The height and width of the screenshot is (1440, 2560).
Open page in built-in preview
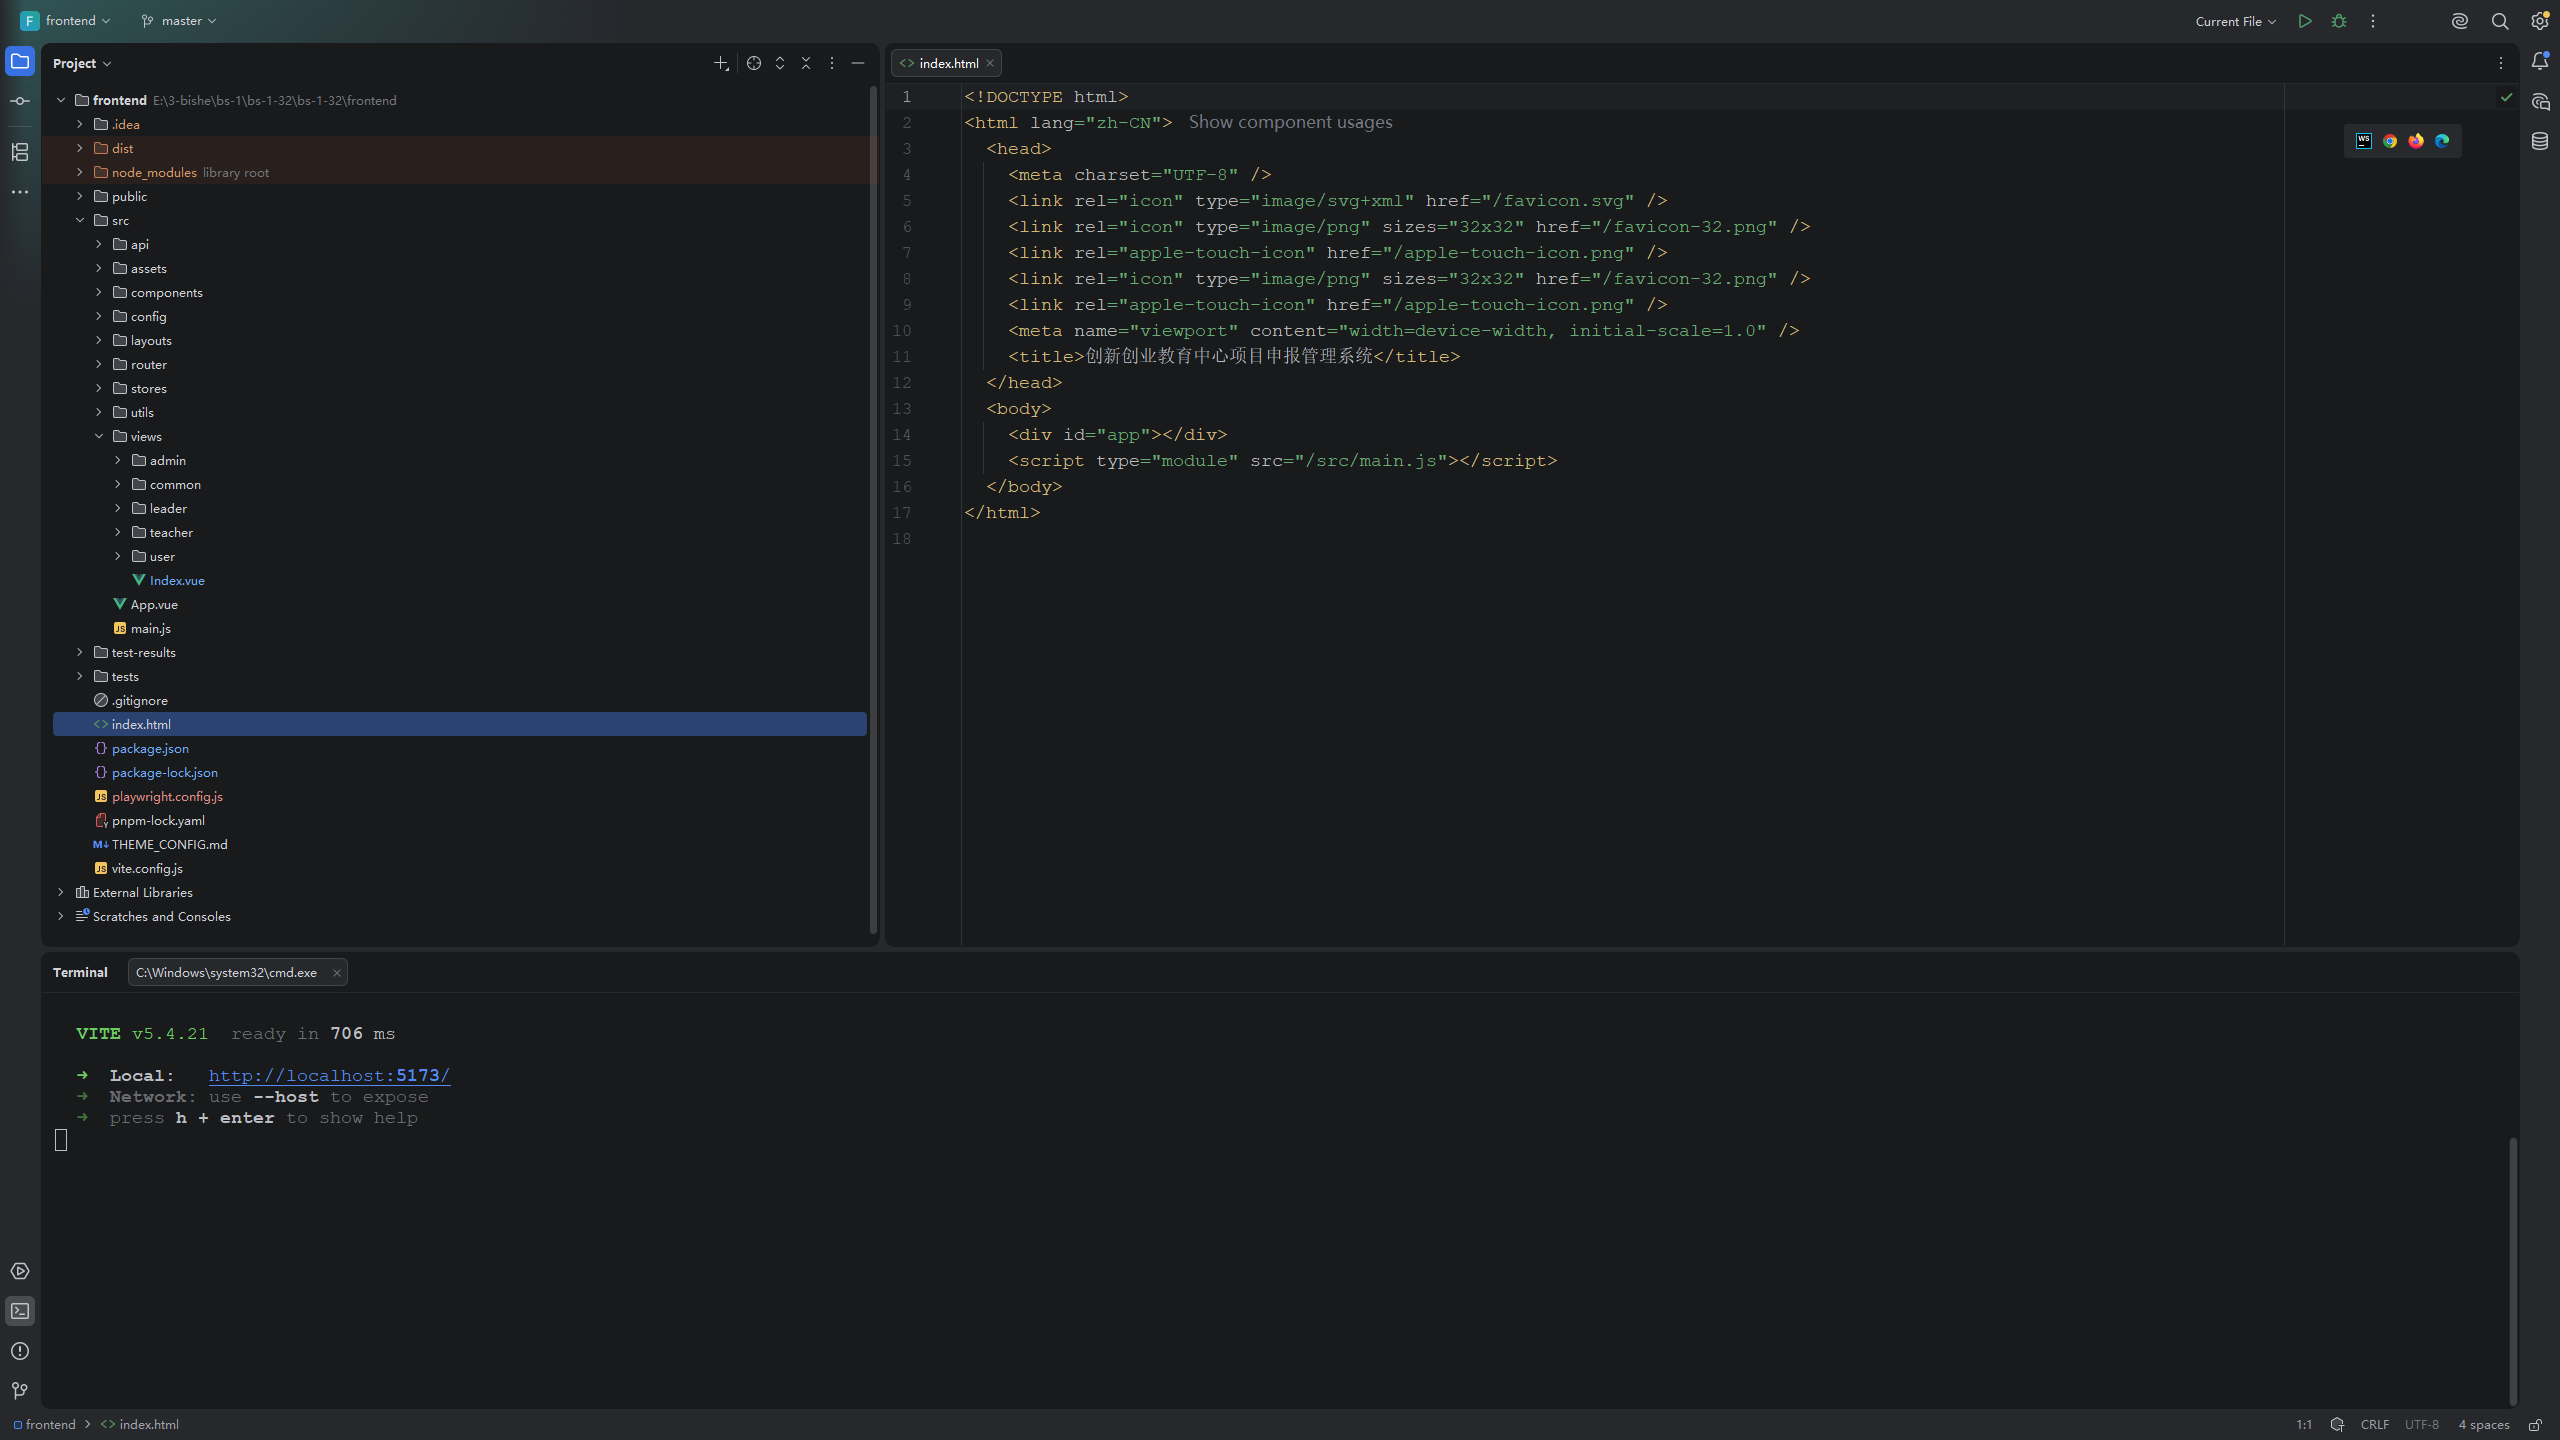2364,141
